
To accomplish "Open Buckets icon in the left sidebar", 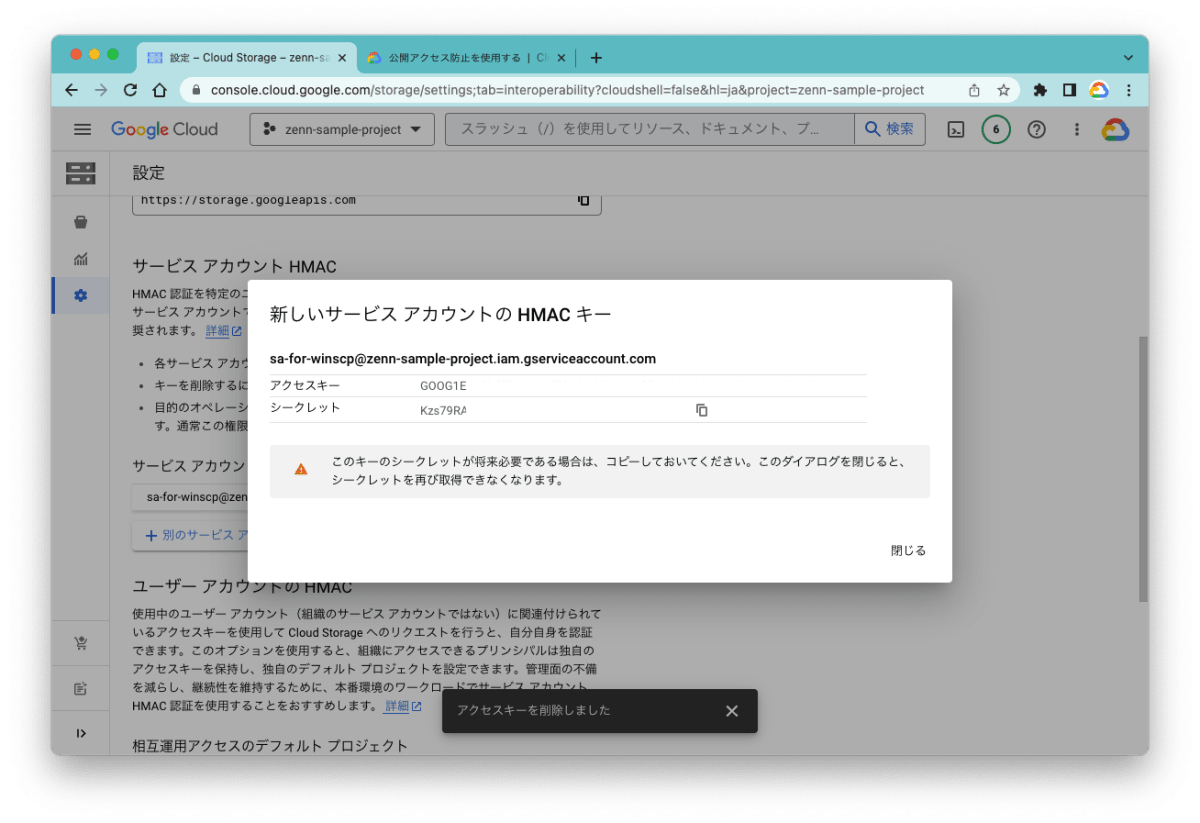I will [x=80, y=222].
